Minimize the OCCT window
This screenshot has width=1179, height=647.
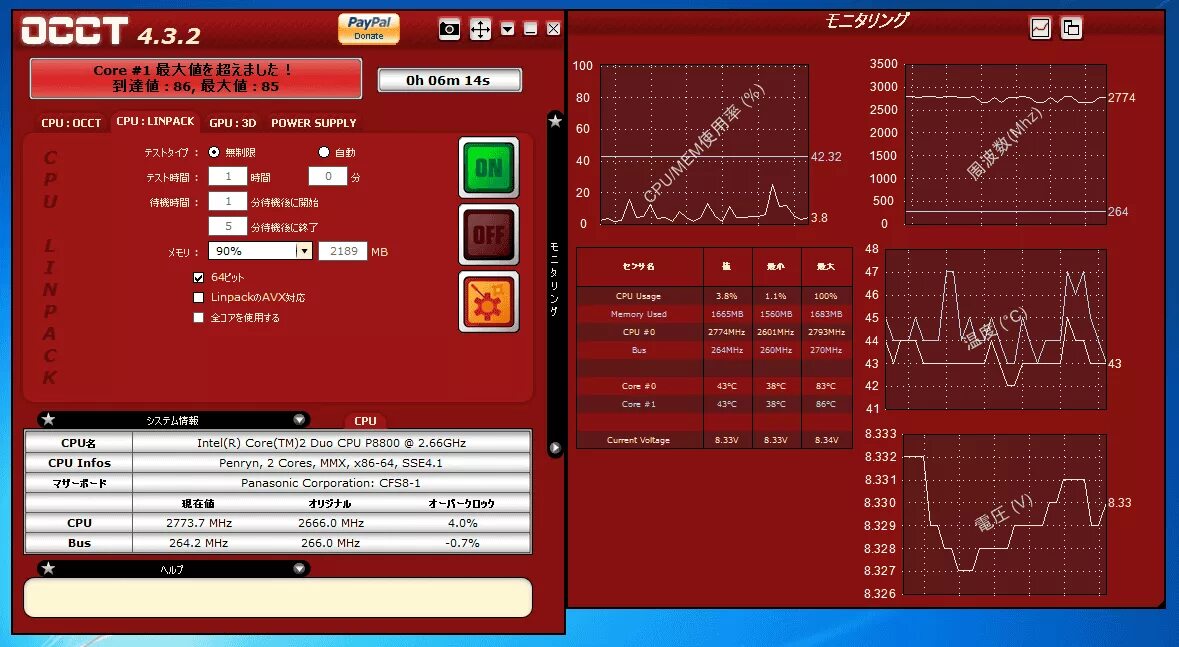(530, 29)
